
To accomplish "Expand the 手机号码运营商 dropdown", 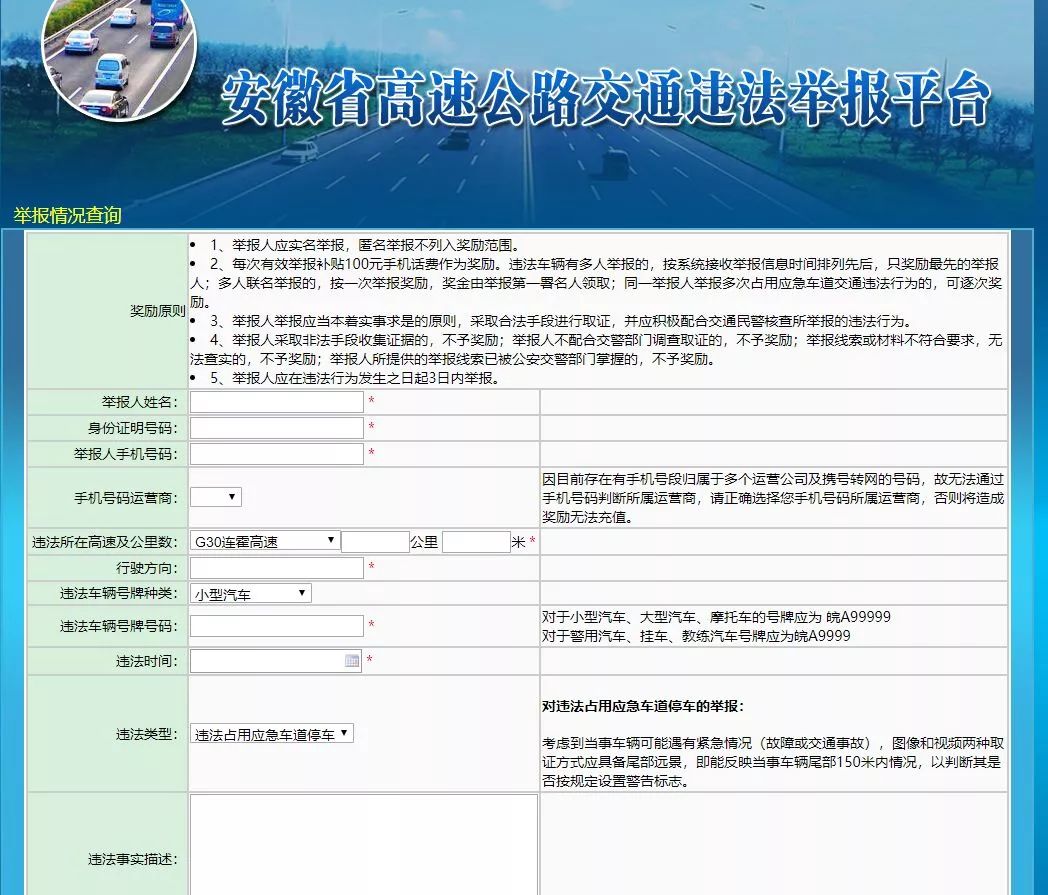I will coord(216,497).
